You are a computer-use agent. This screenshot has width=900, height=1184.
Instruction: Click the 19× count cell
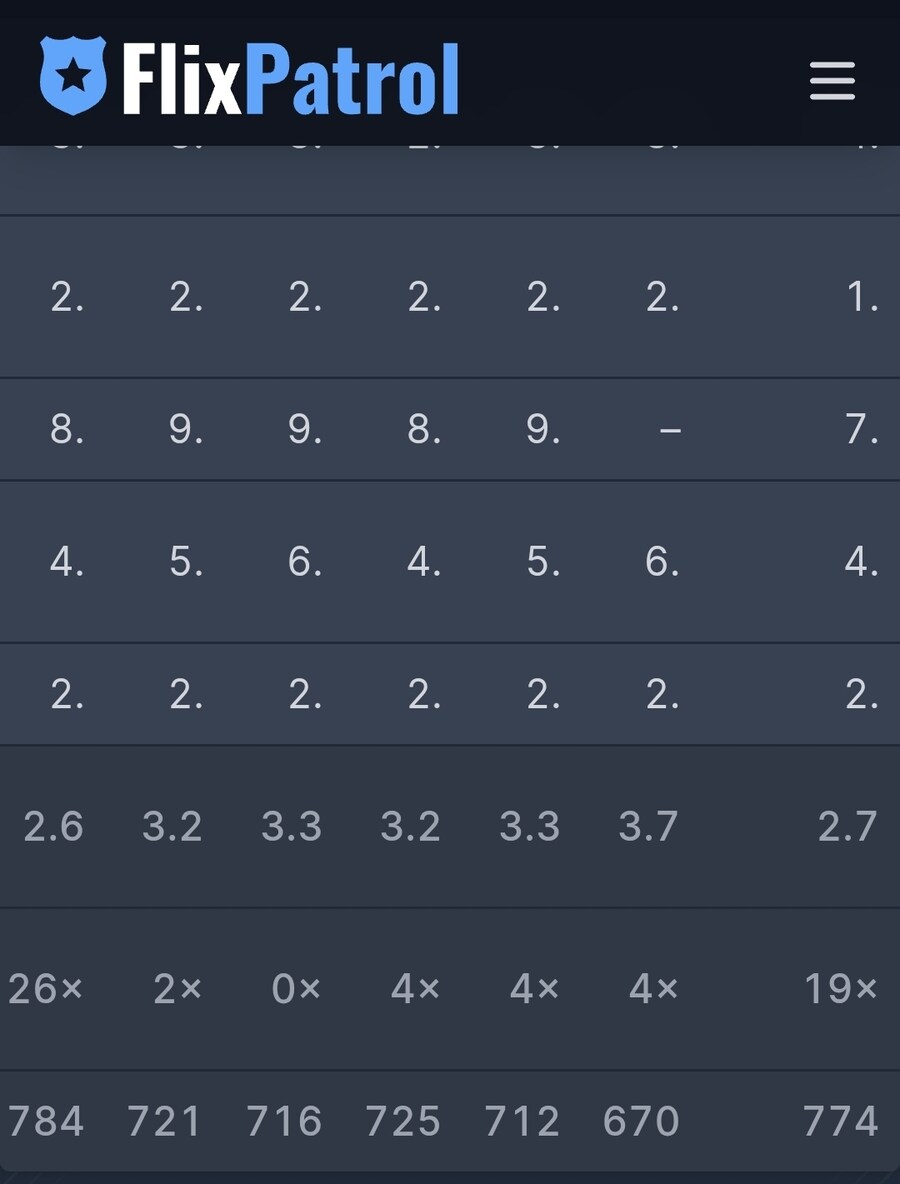point(841,988)
